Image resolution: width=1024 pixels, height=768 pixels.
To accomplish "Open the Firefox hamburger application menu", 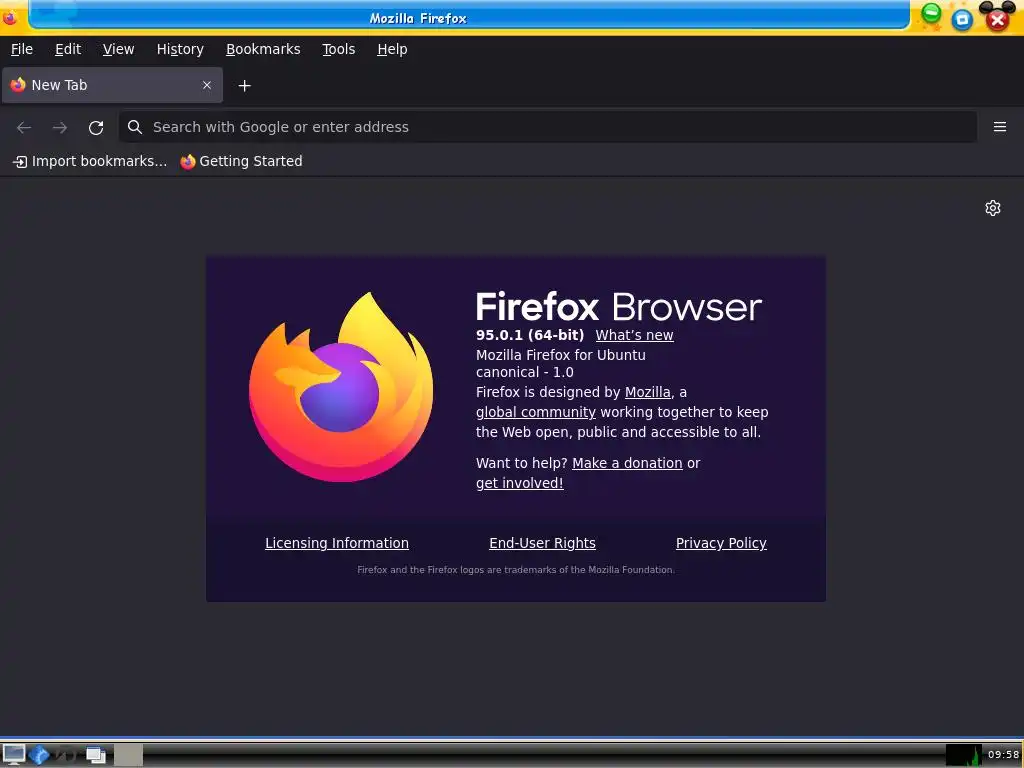I will pos(999,127).
